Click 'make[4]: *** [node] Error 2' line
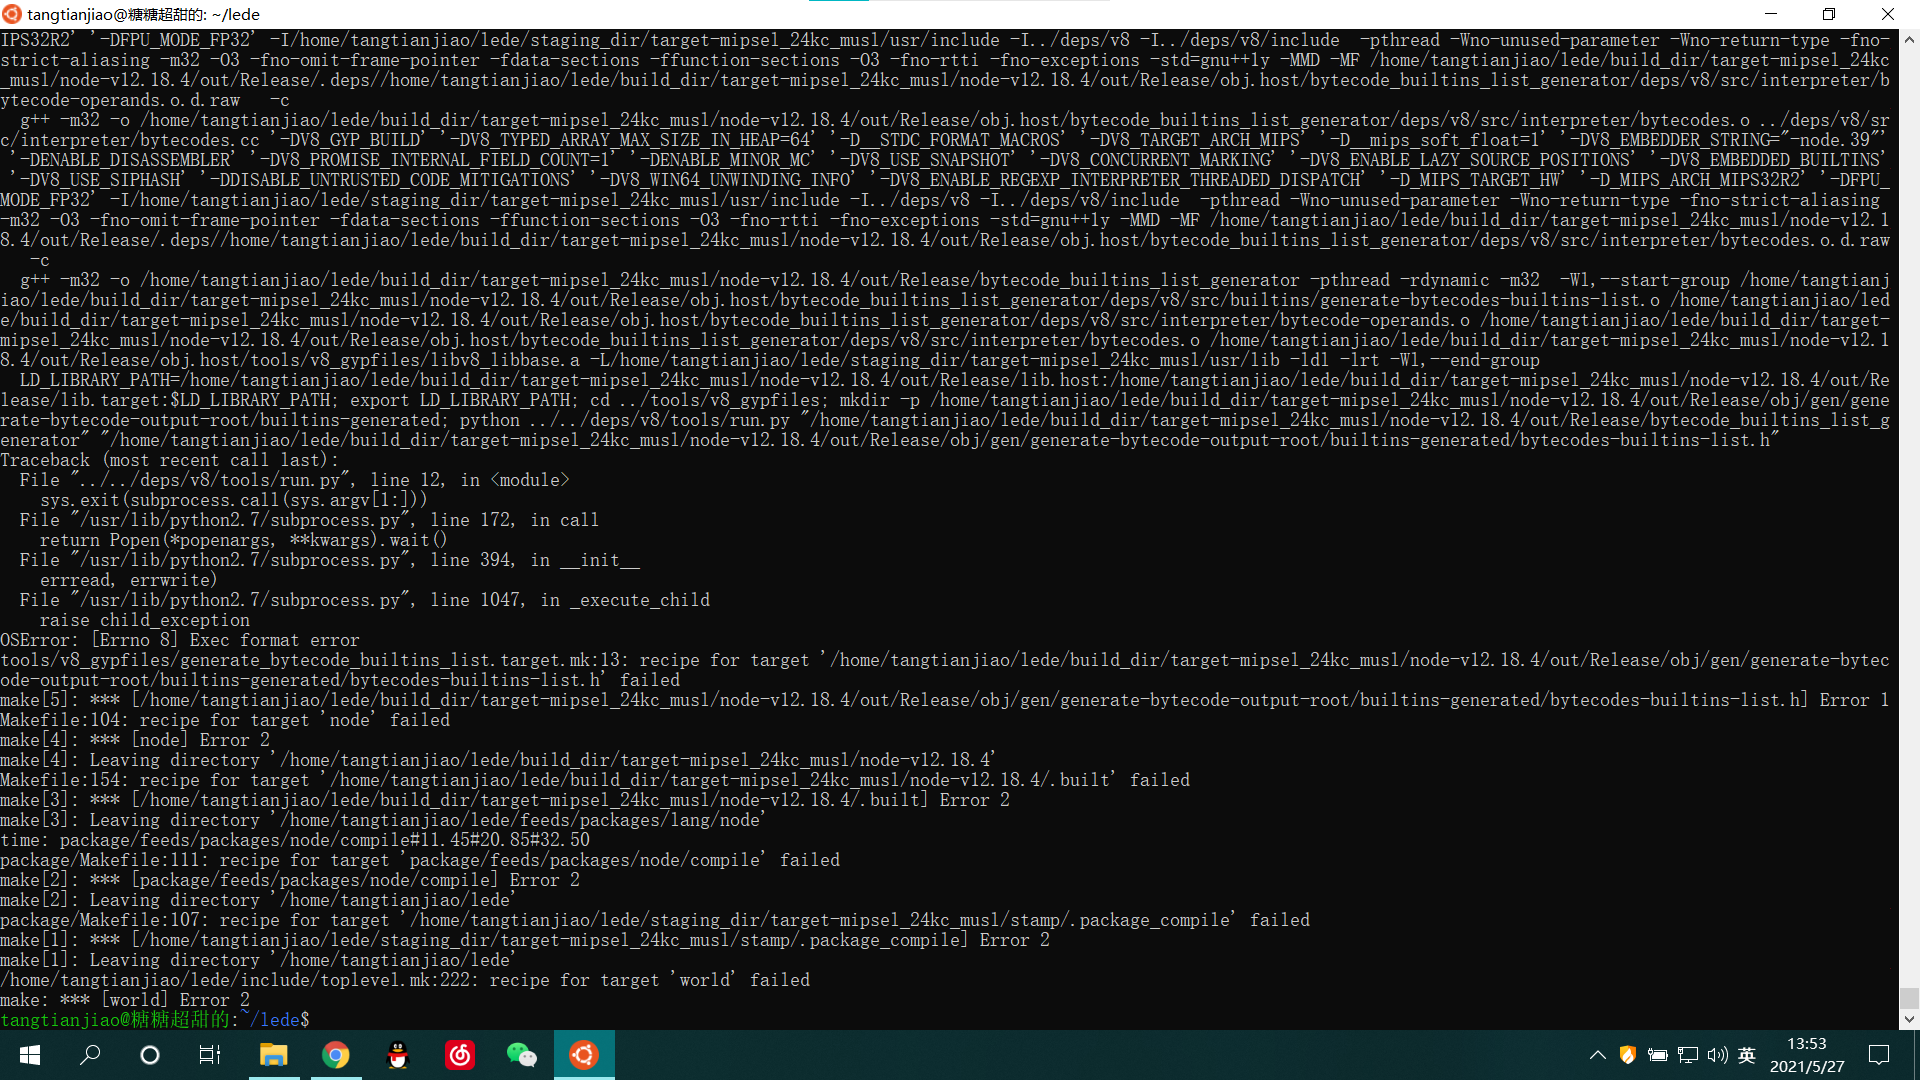The height and width of the screenshot is (1080, 1920). tap(135, 740)
